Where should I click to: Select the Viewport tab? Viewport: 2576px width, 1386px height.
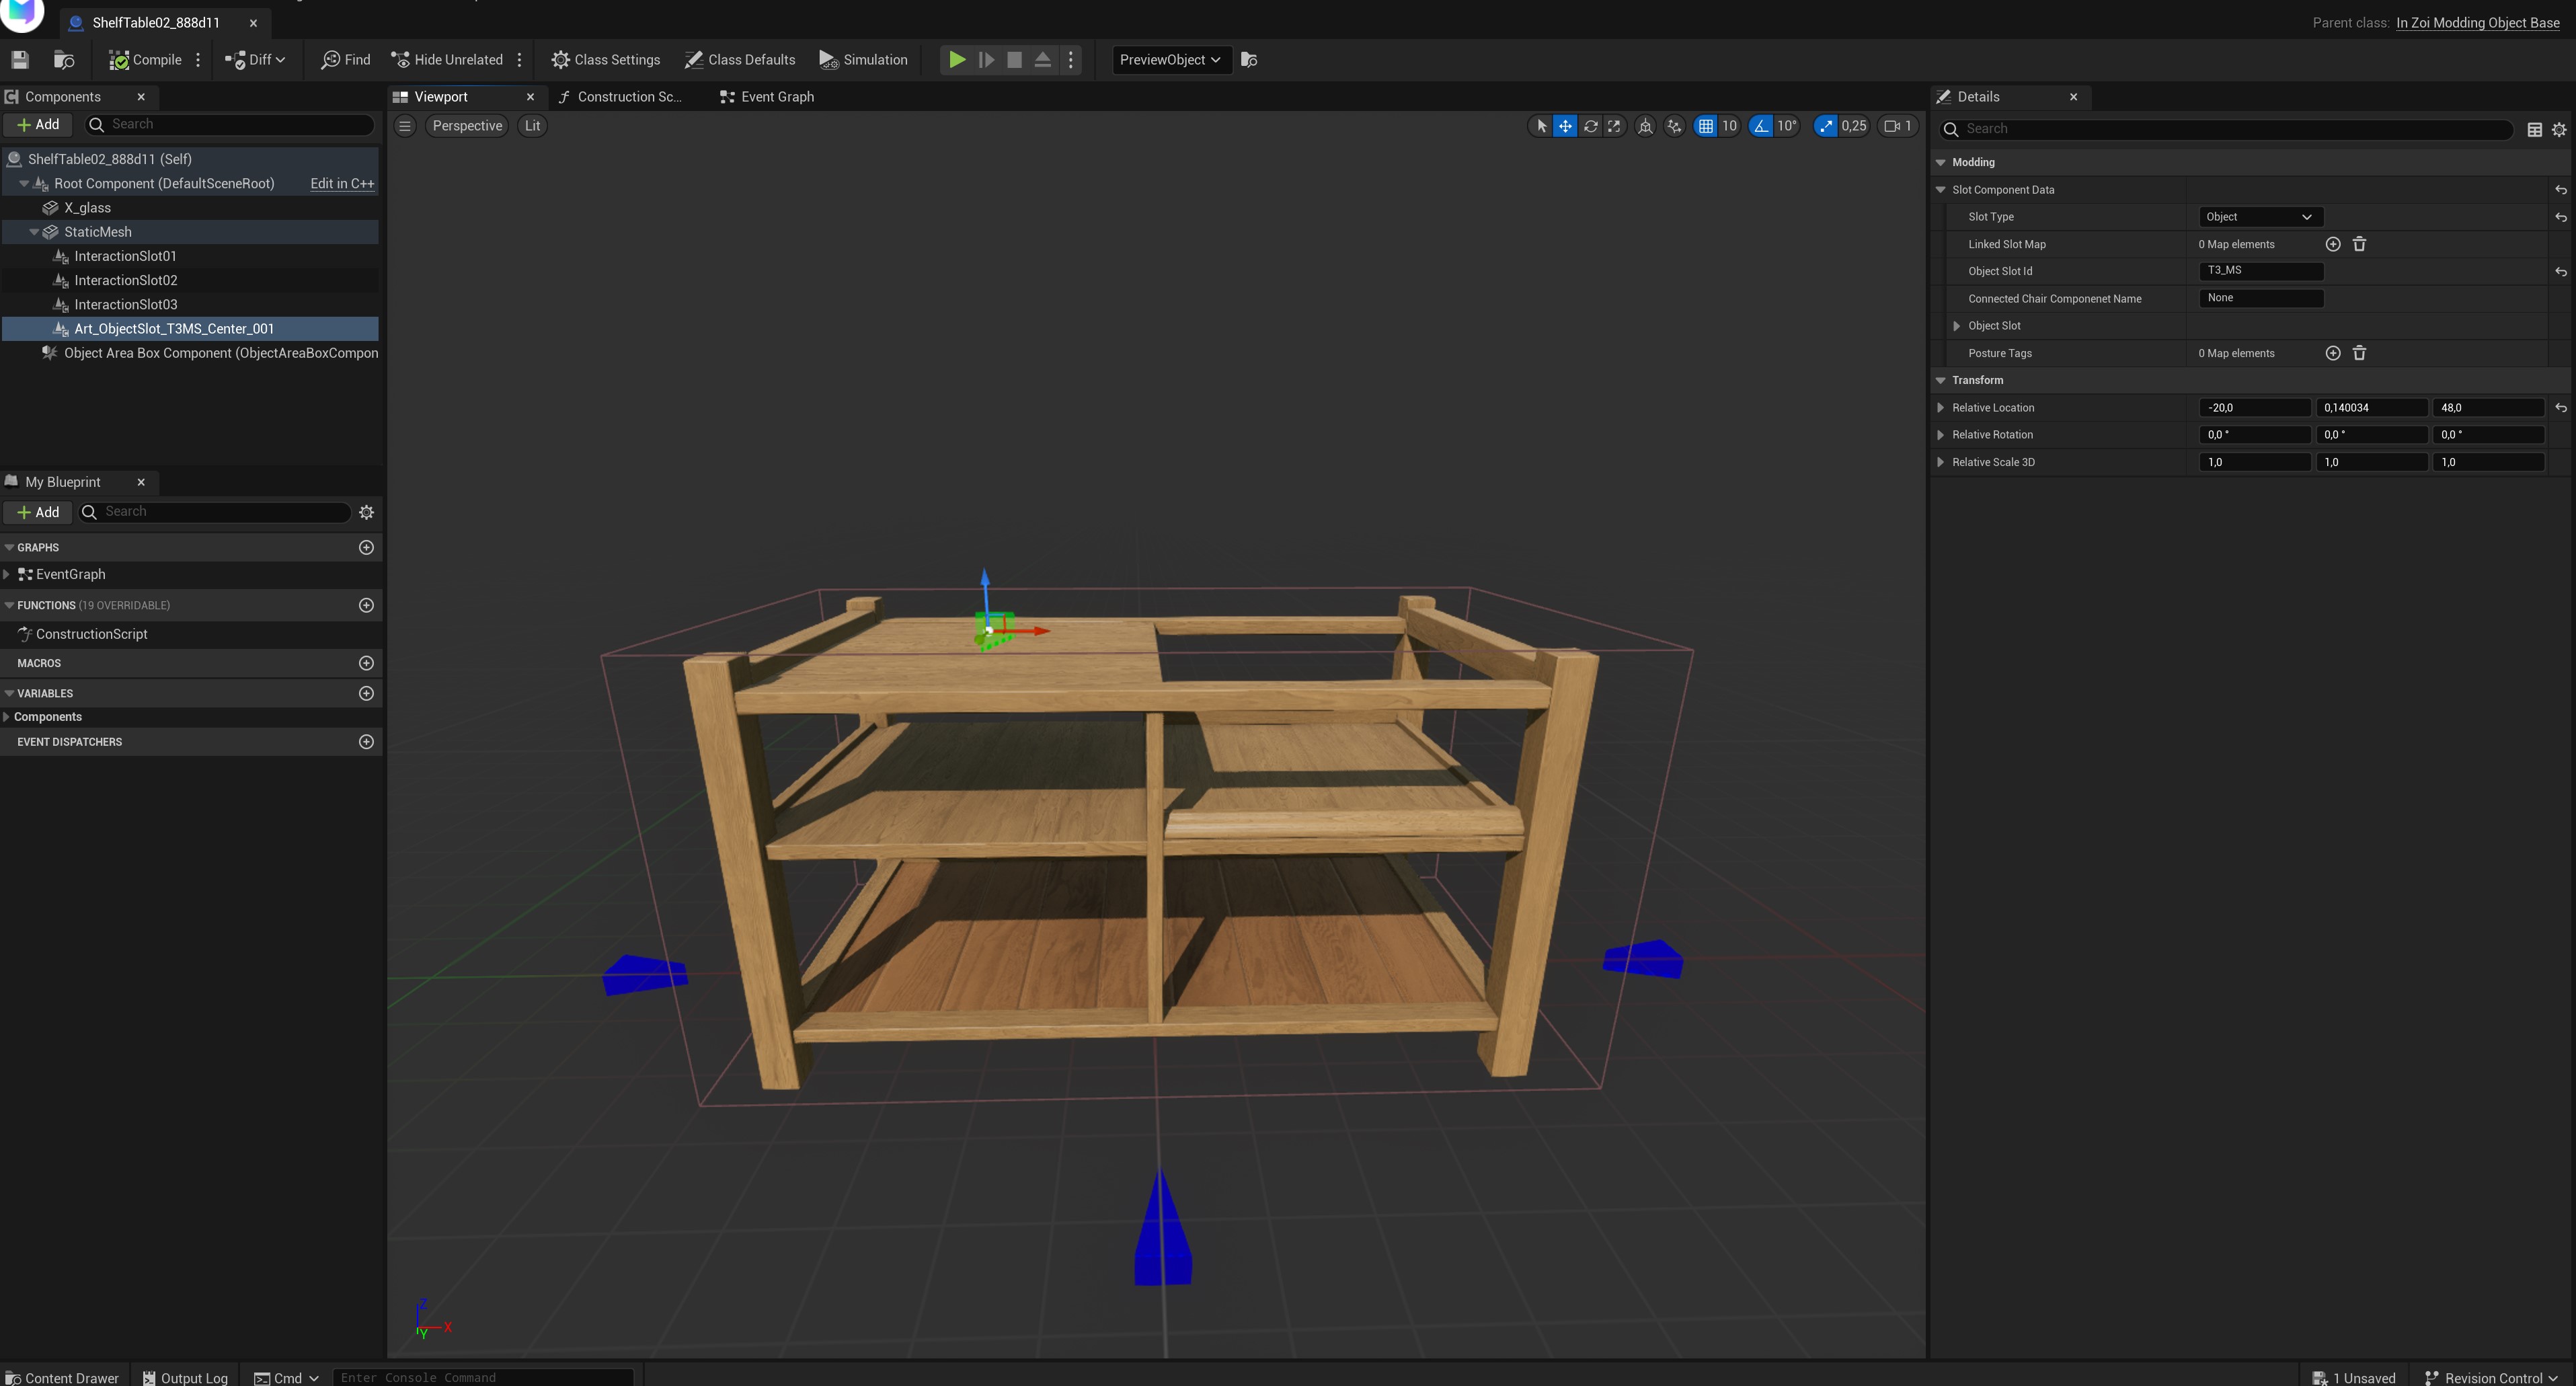pos(441,97)
